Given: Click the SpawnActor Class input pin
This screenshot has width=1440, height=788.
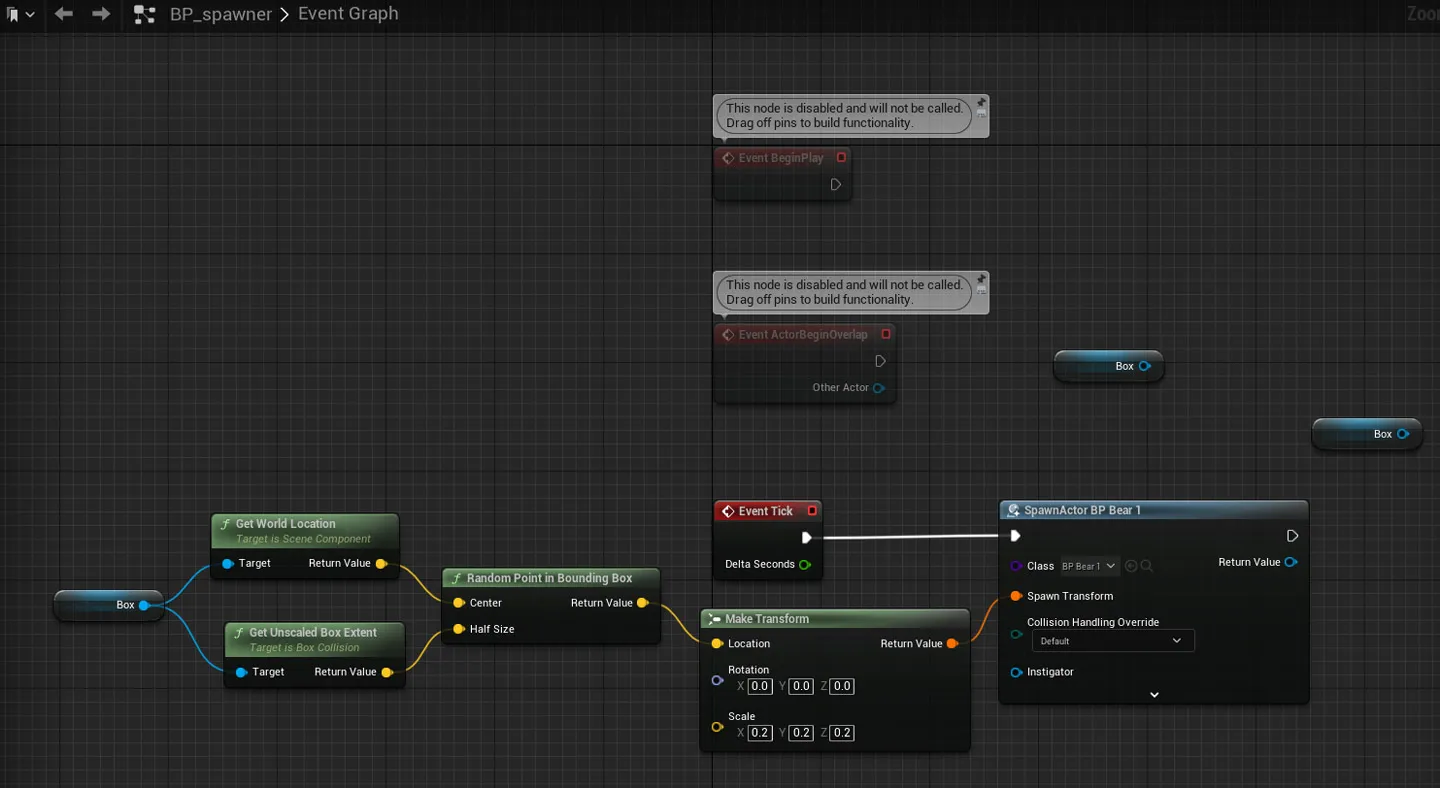Looking at the screenshot, I should click(1016, 566).
